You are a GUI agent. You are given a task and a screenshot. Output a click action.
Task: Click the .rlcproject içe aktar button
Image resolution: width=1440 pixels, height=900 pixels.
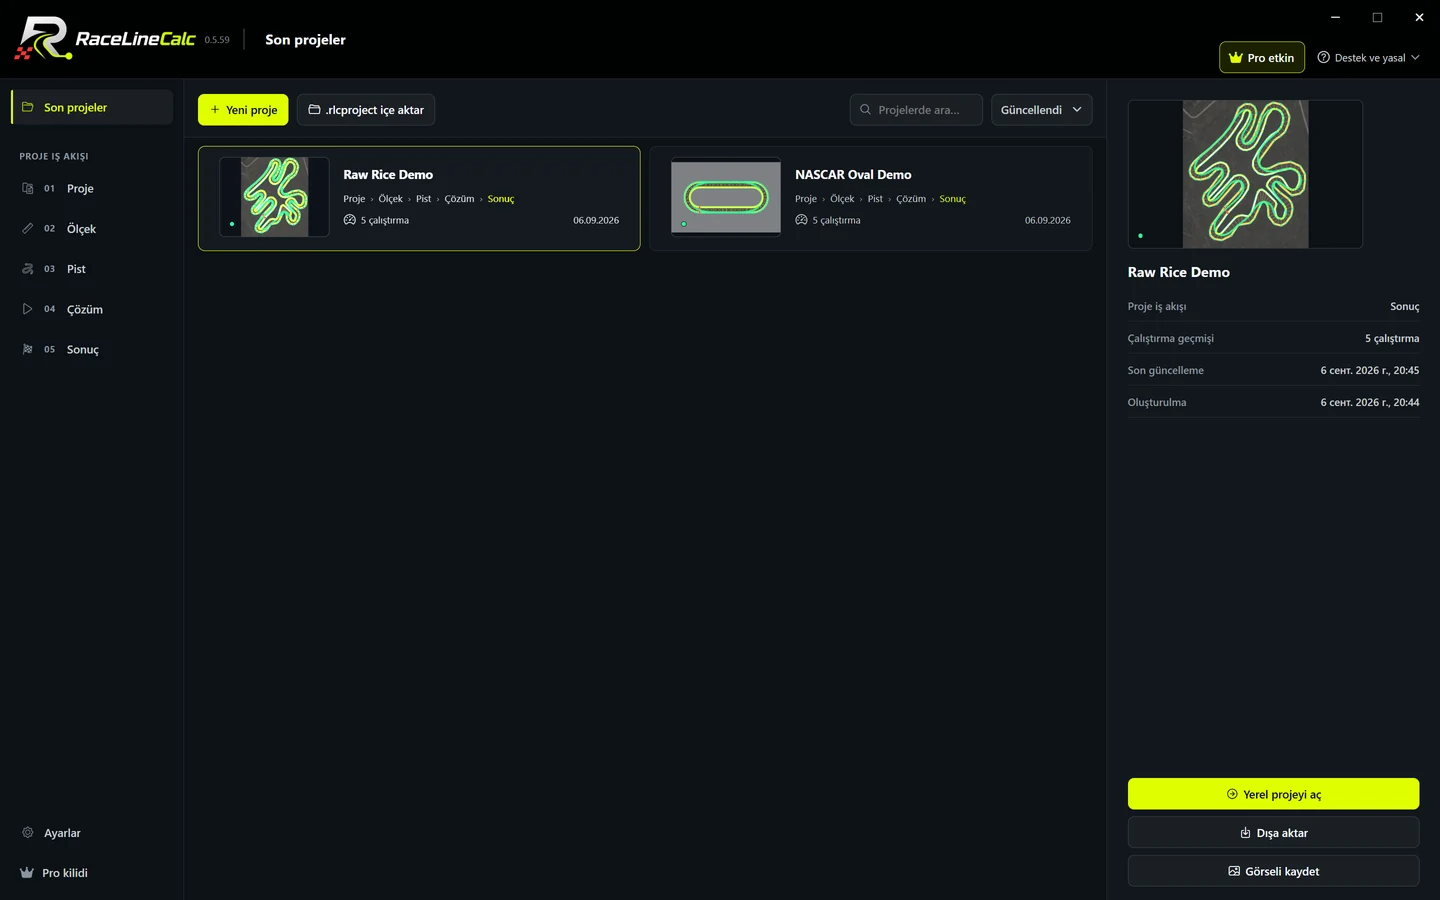pos(366,110)
